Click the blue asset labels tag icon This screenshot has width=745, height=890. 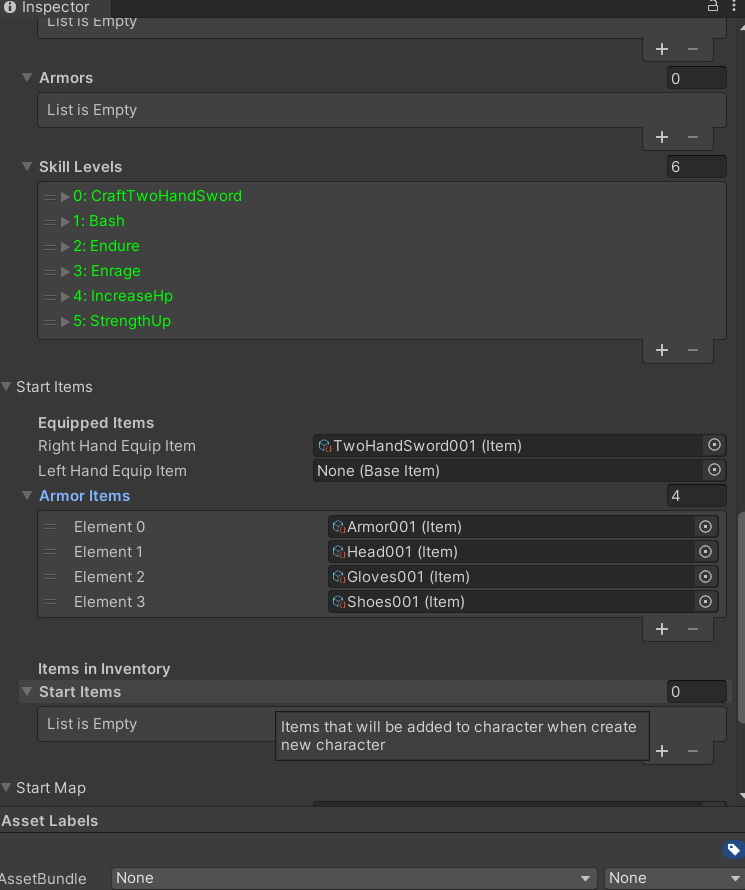coord(733,849)
